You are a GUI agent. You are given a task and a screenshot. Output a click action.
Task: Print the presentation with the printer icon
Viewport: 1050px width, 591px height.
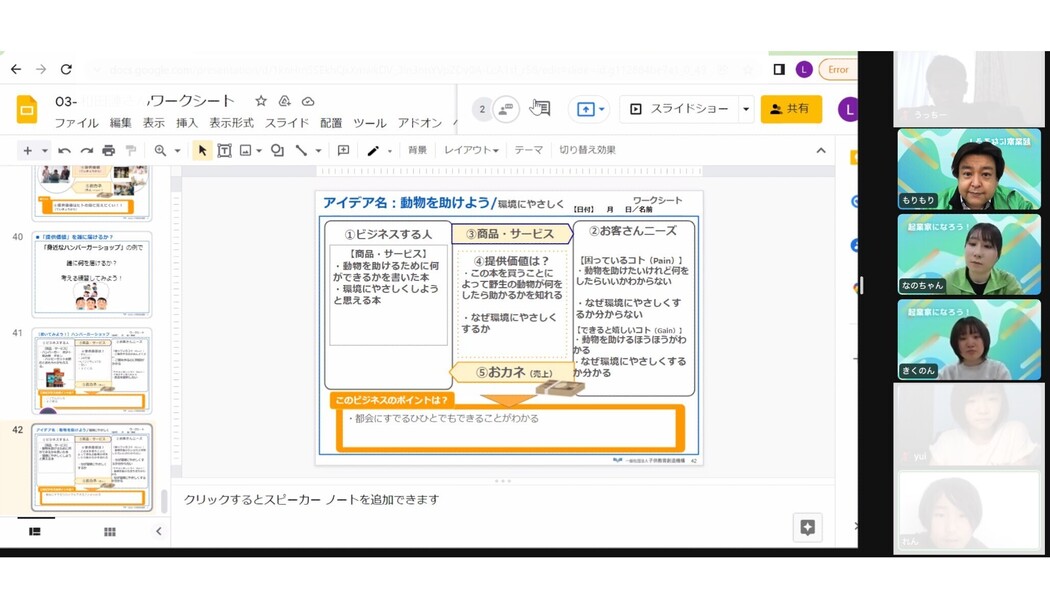pos(108,151)
